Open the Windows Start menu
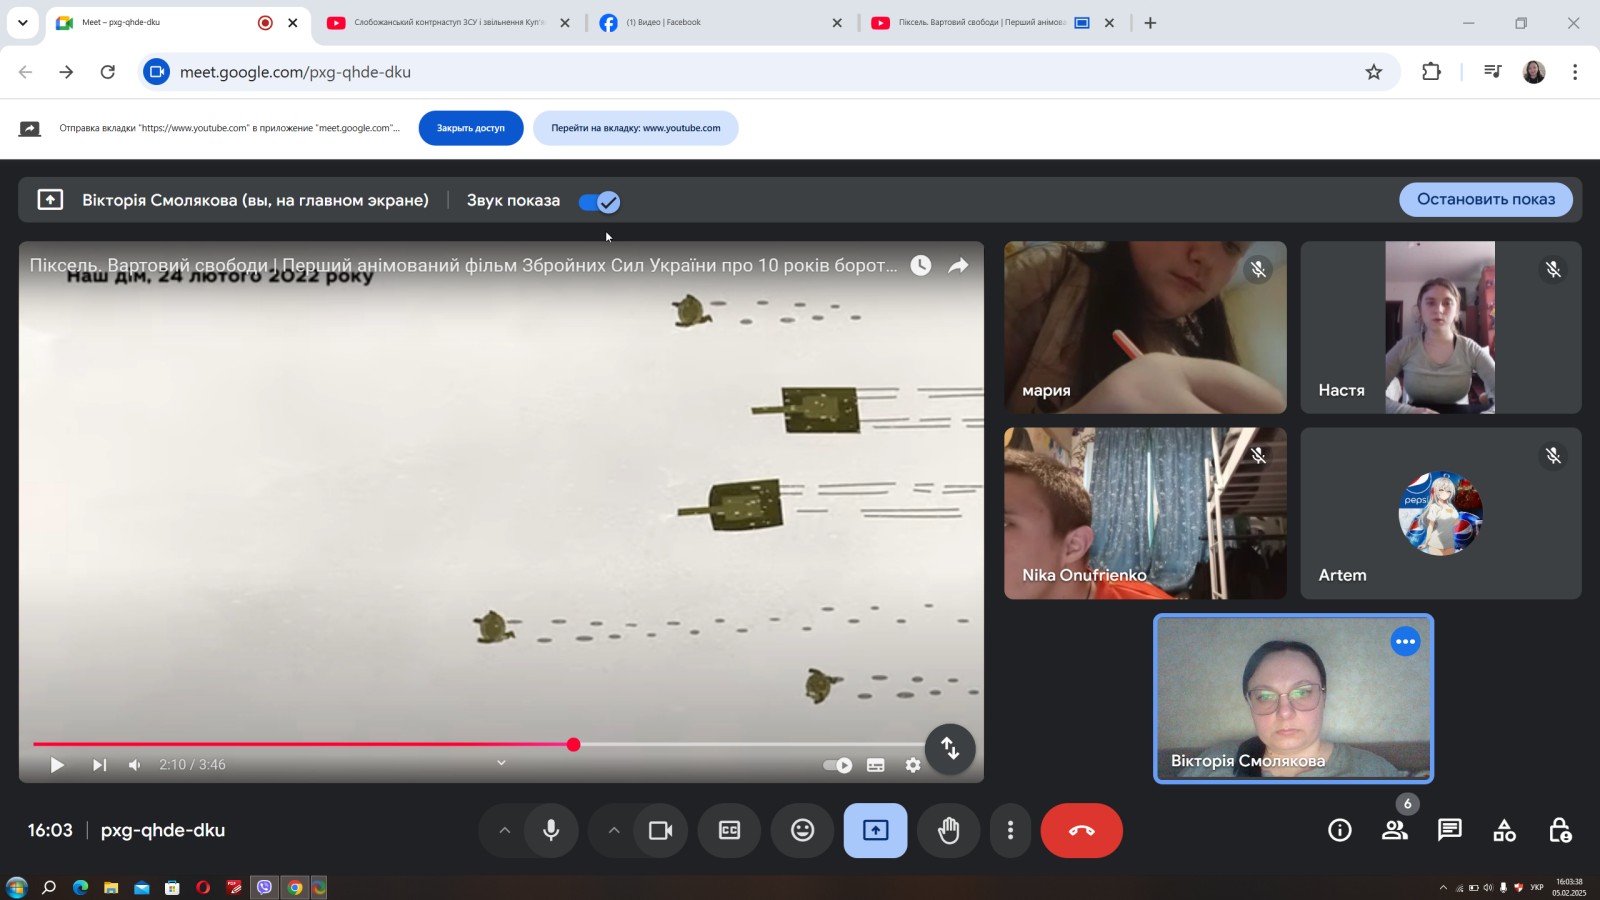Viewport: 1600px width, 900px height. tap(16, 887)
